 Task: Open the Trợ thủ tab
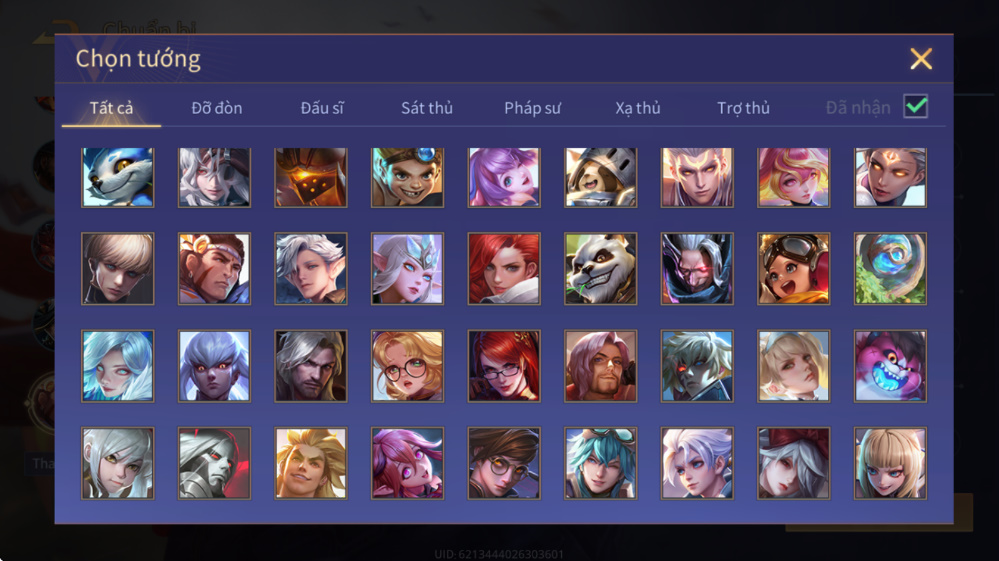pyautogui.click(x=744, y=108)
